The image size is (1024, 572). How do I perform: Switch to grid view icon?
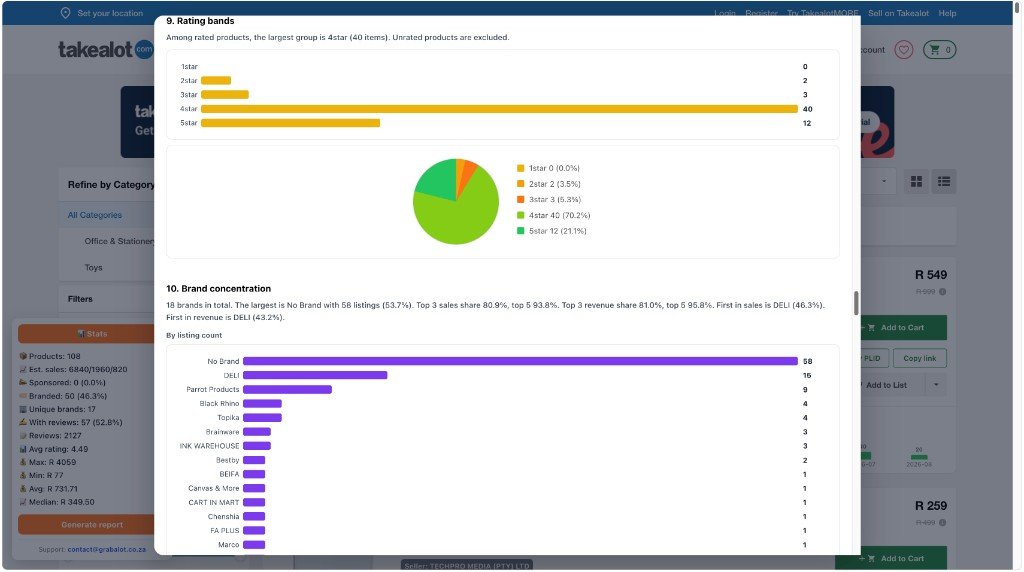coord(916,182)
